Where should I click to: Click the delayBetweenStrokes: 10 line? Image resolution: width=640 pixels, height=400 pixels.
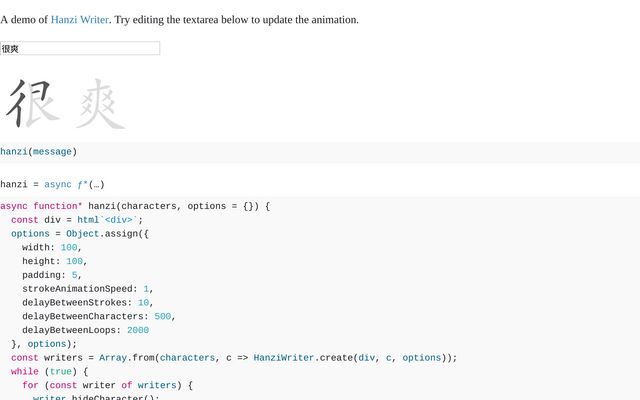click(86, 302)
